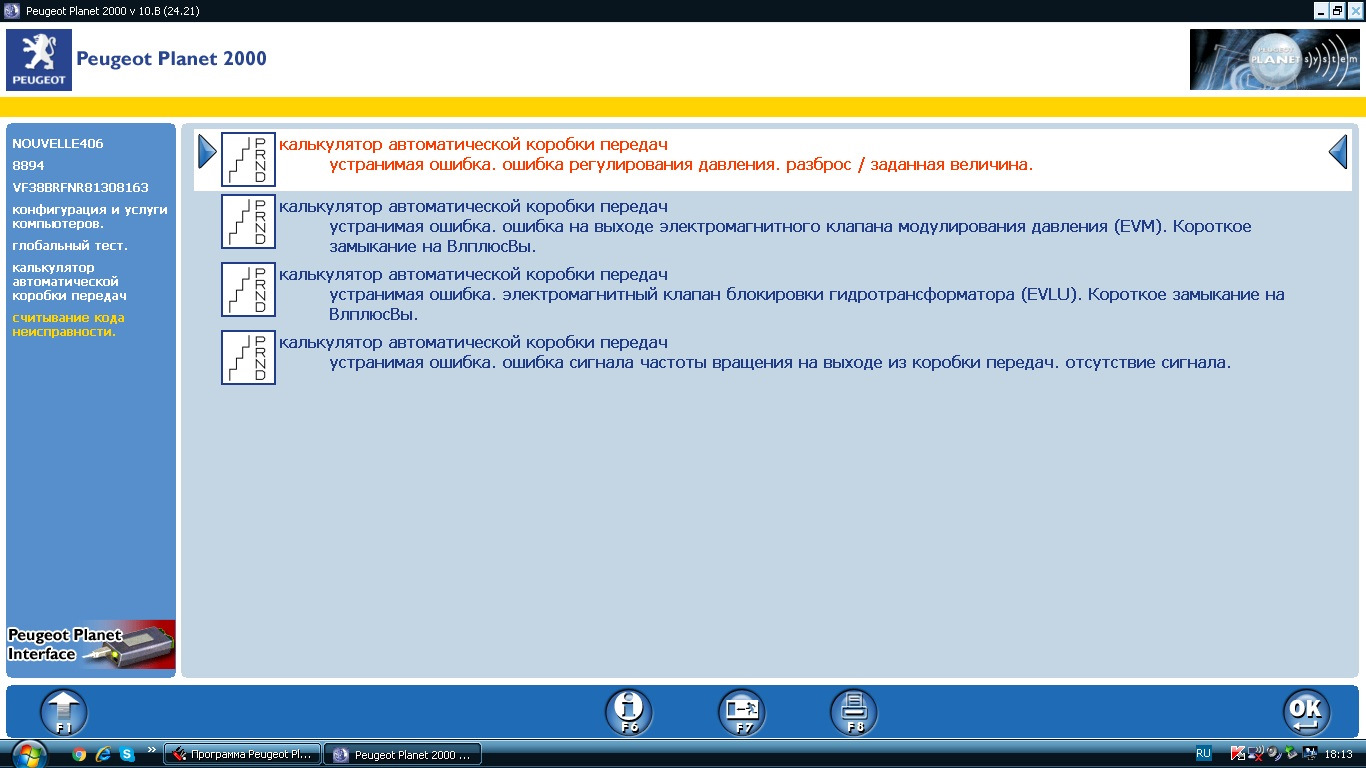
Task: Select the fault mentioning (EVLU) short circuit
Action: click(807, 304)
